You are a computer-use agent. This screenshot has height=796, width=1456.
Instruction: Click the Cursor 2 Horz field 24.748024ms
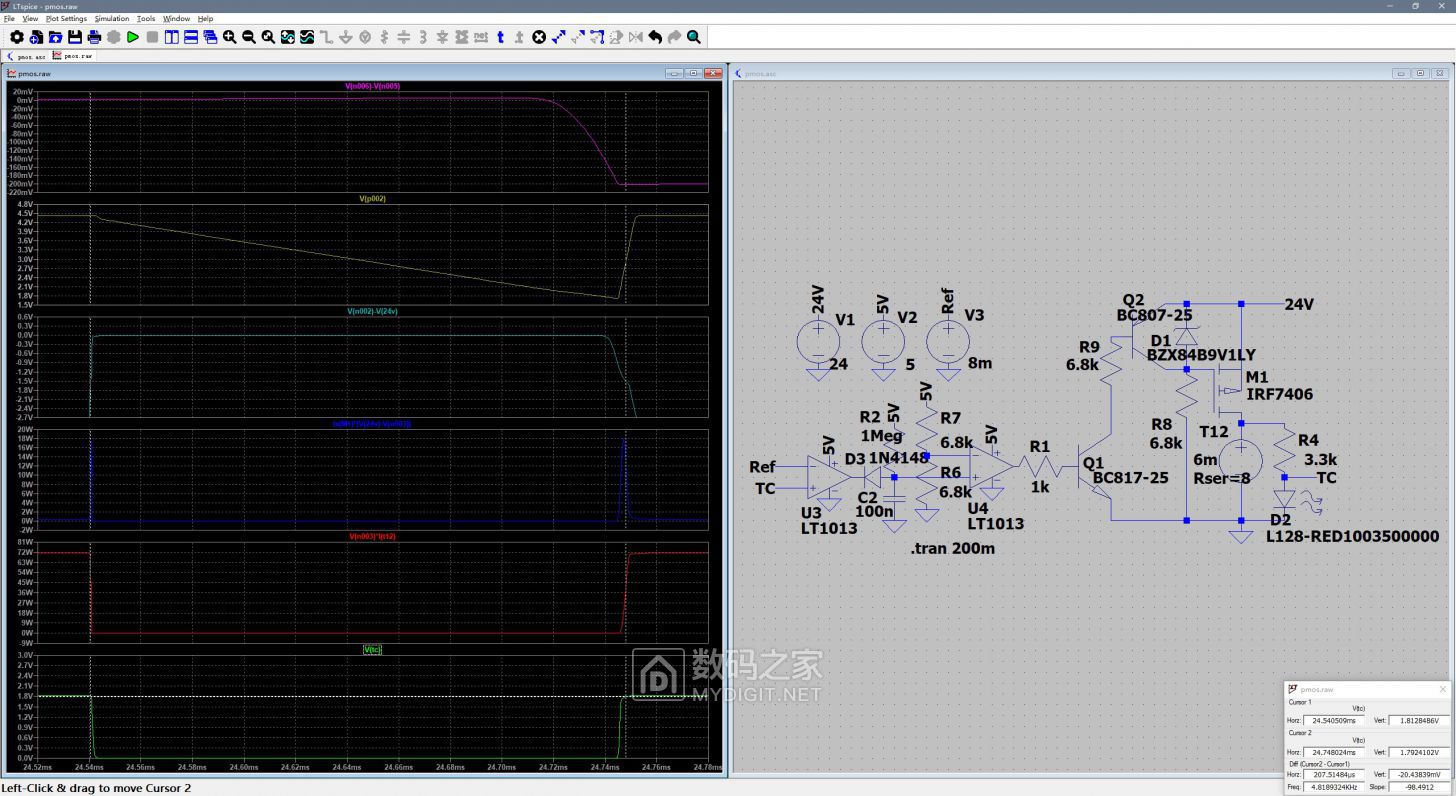click(x=1335, y=752)
